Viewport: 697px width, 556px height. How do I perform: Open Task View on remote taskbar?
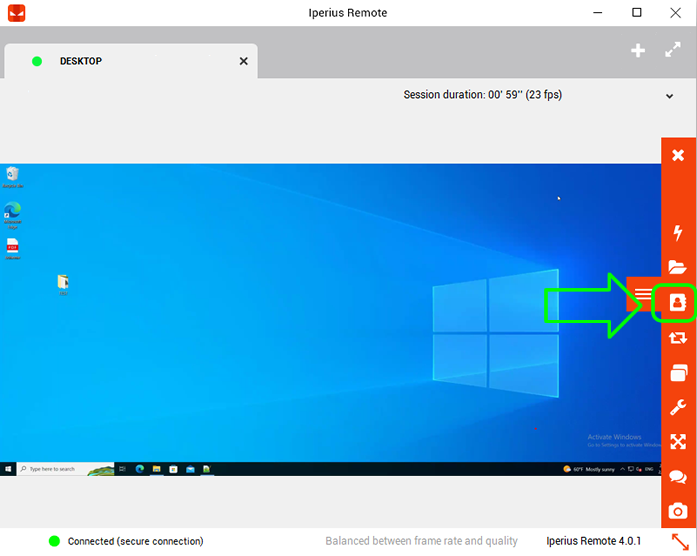coord(123,469)
